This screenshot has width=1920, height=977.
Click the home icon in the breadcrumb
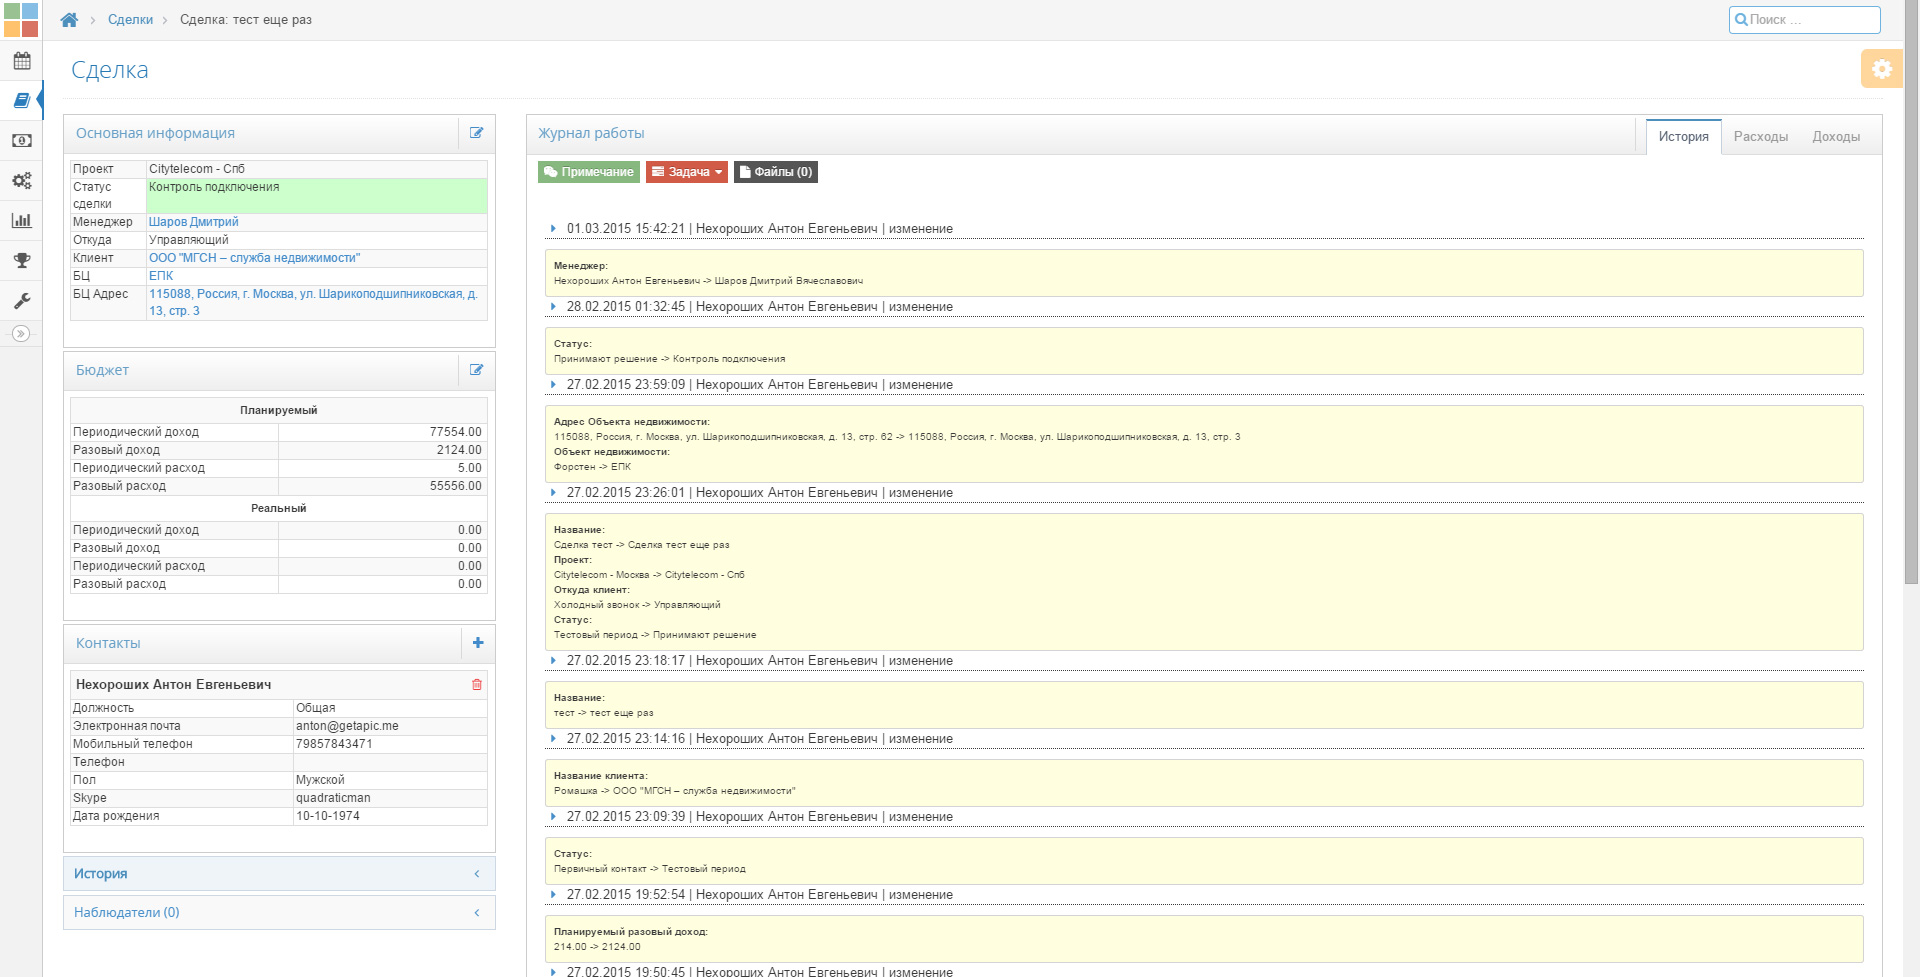point(69,20)
